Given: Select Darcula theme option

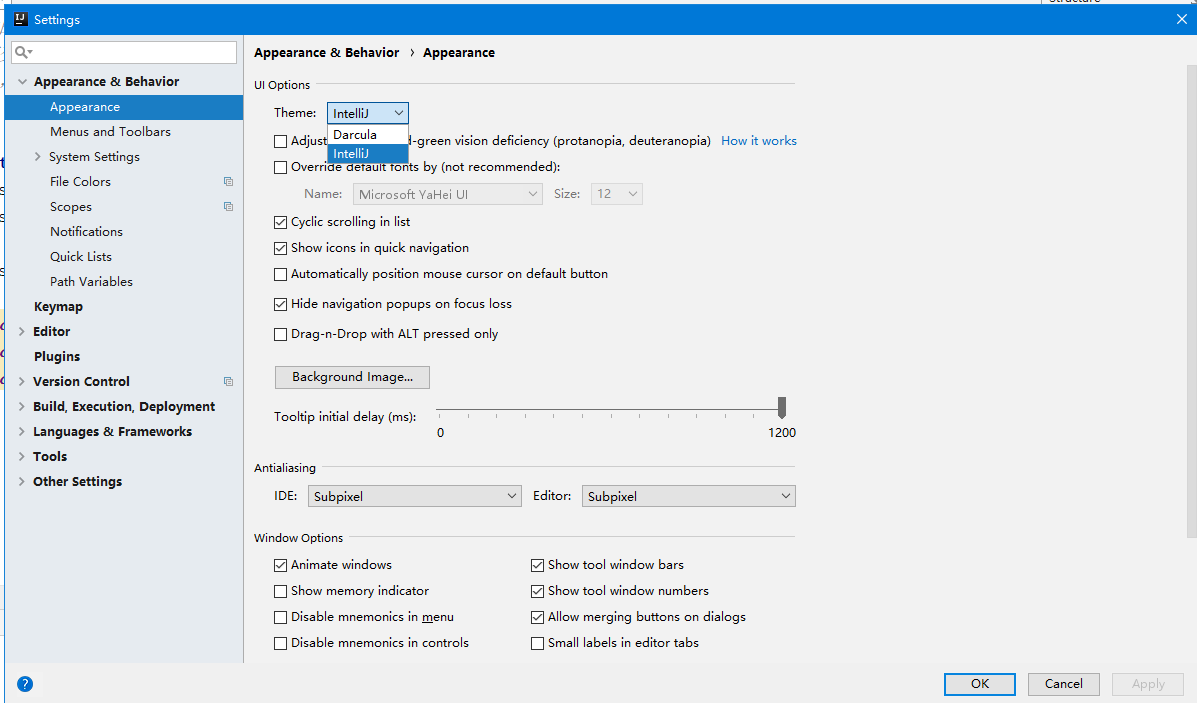Looking at the screenshot, I should point(368,134).
